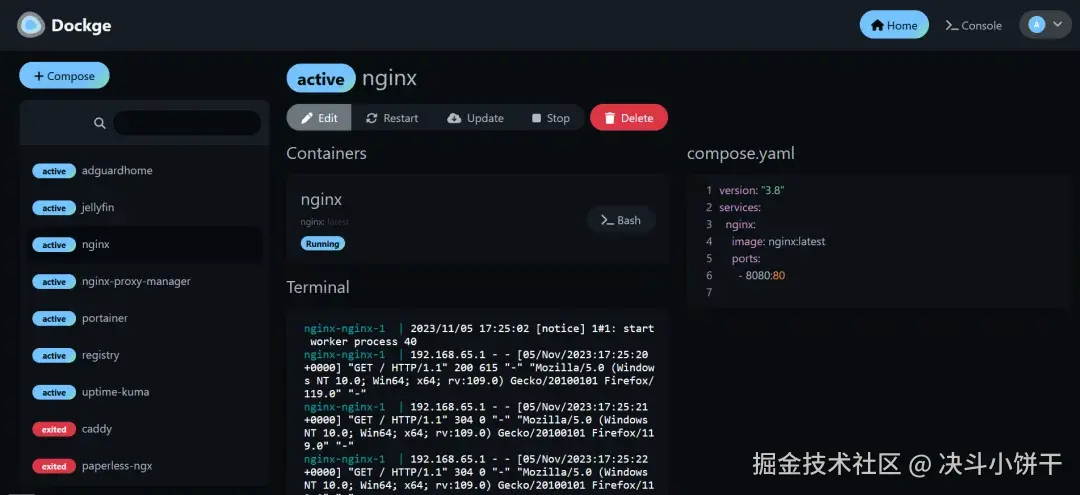Click the active badge next to adguardhome
The height and width of the screenshot is (495, 1080).
(54, 171)
